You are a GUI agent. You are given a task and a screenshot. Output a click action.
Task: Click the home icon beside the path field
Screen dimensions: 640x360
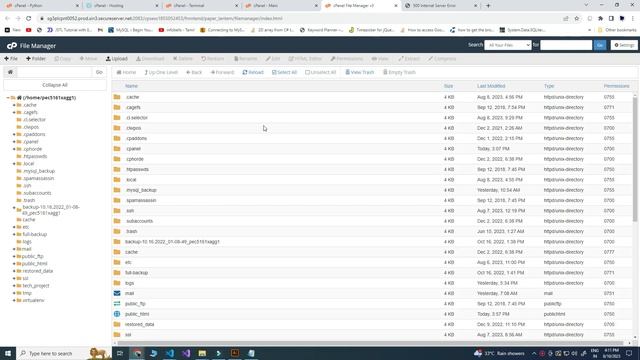[10, 72]
